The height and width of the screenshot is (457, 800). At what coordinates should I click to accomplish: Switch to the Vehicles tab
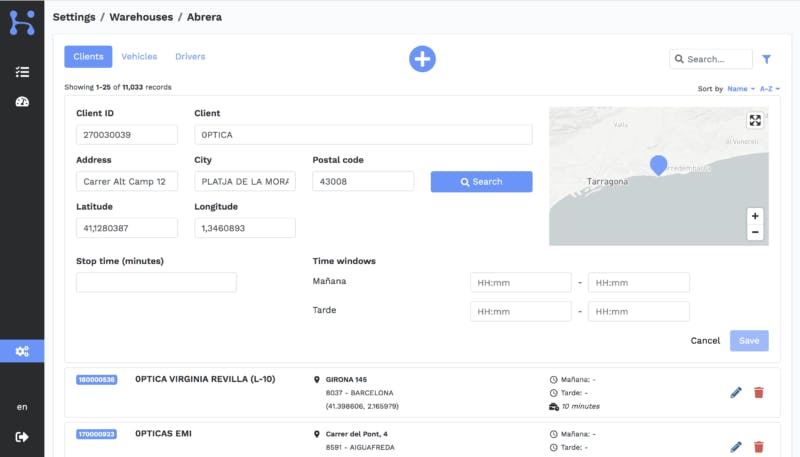139,57
